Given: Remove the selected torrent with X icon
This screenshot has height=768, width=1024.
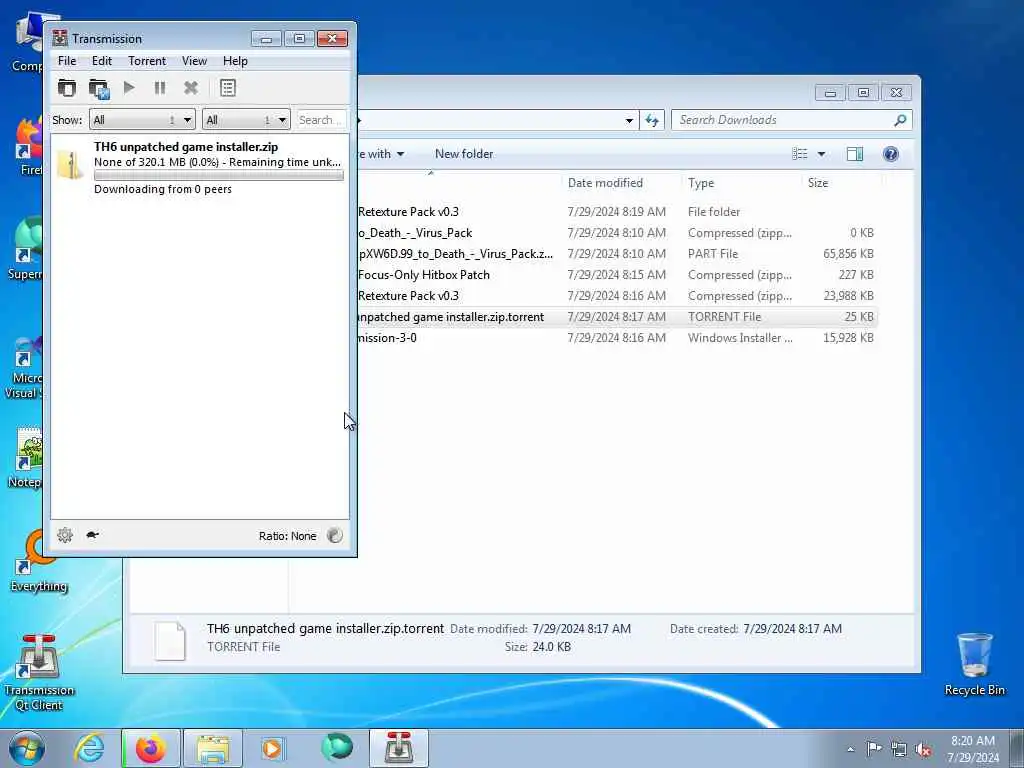Looking at the screenshot, I should point(191,88).
